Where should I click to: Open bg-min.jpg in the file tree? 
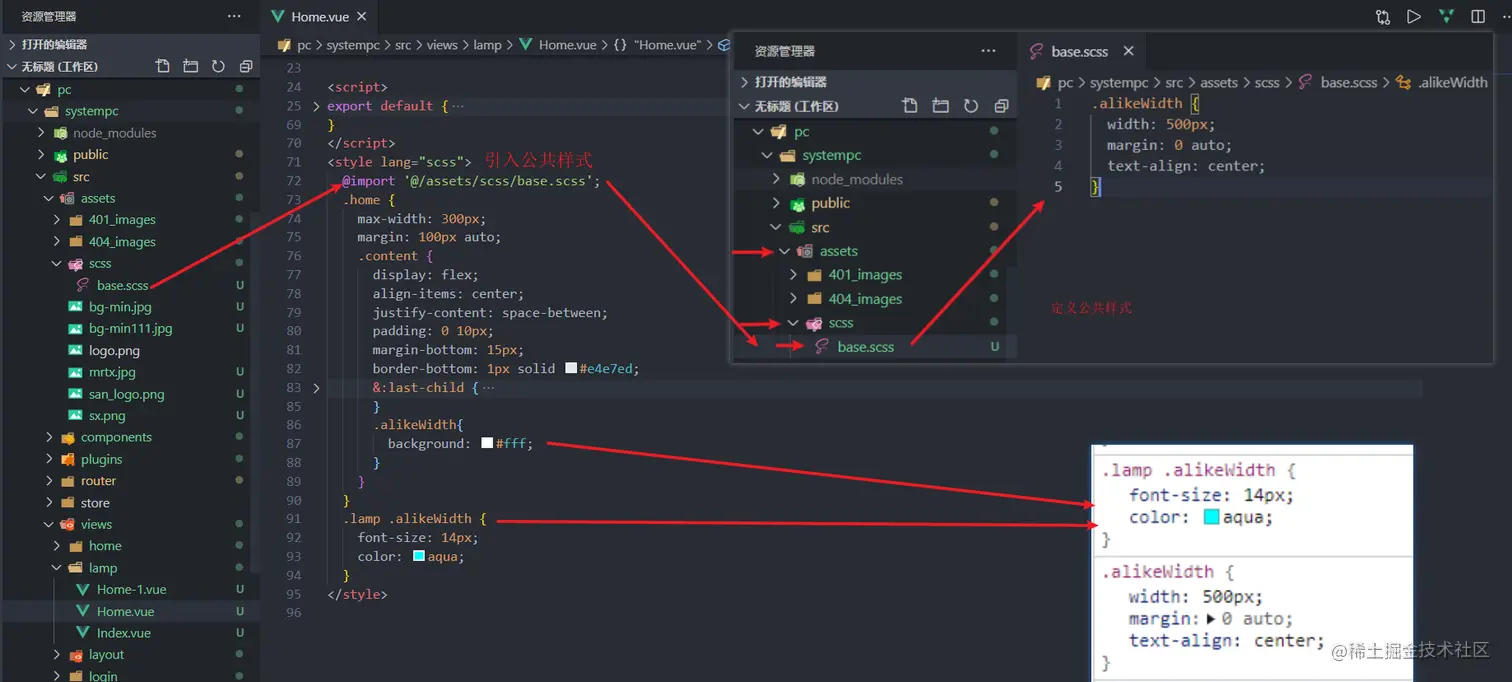(x=120, y=307)
